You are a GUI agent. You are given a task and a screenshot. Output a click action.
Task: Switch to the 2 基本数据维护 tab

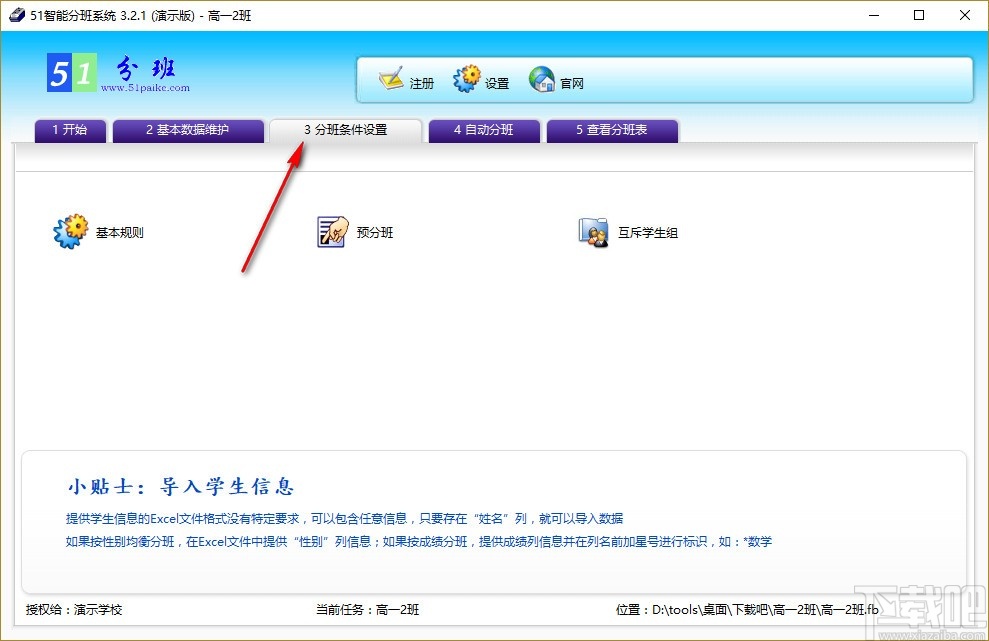188,130
